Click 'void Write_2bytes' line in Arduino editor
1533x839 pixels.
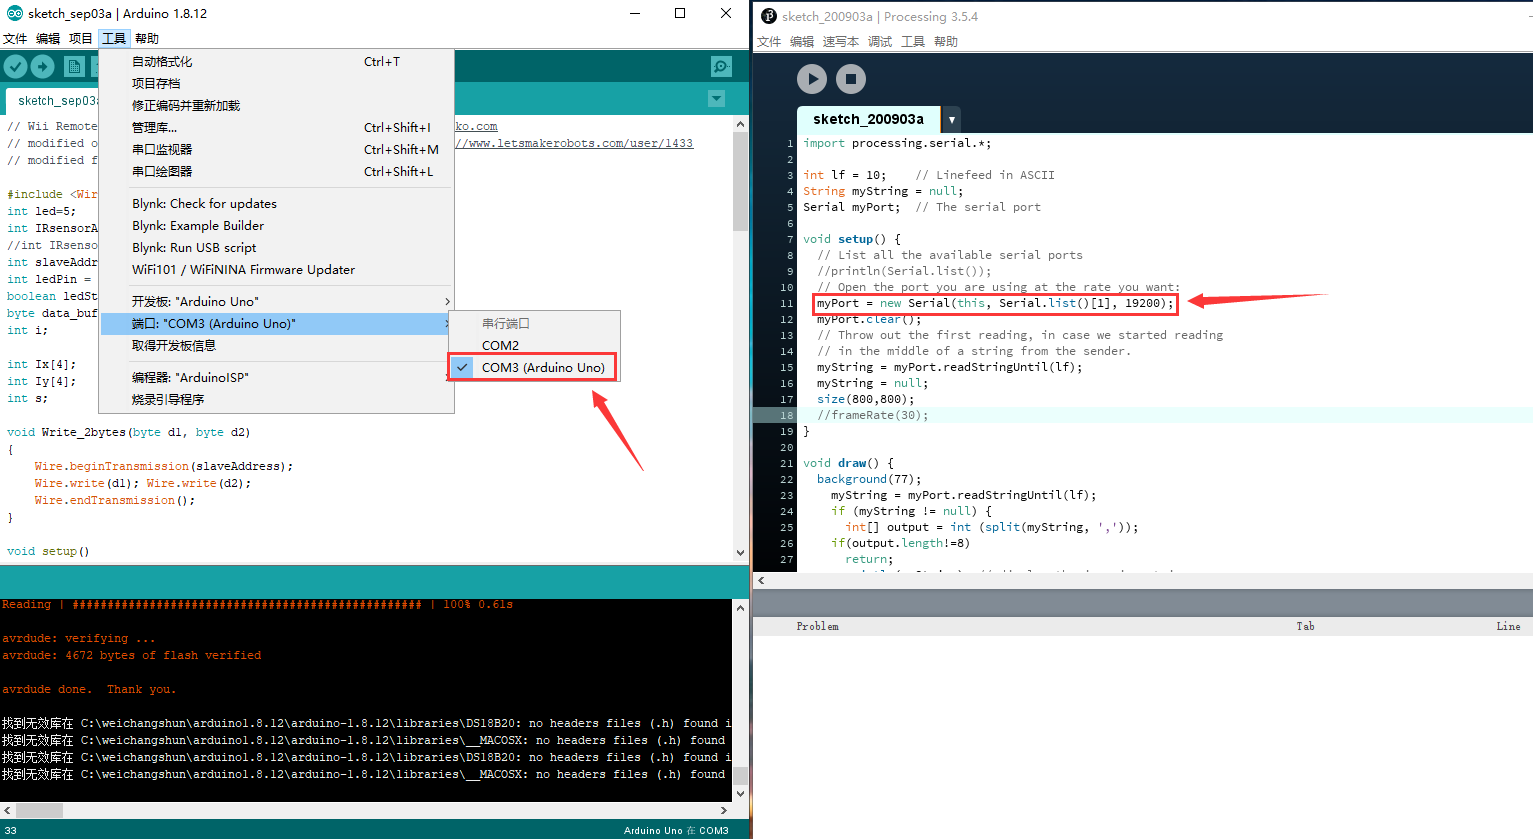(128, 432)
